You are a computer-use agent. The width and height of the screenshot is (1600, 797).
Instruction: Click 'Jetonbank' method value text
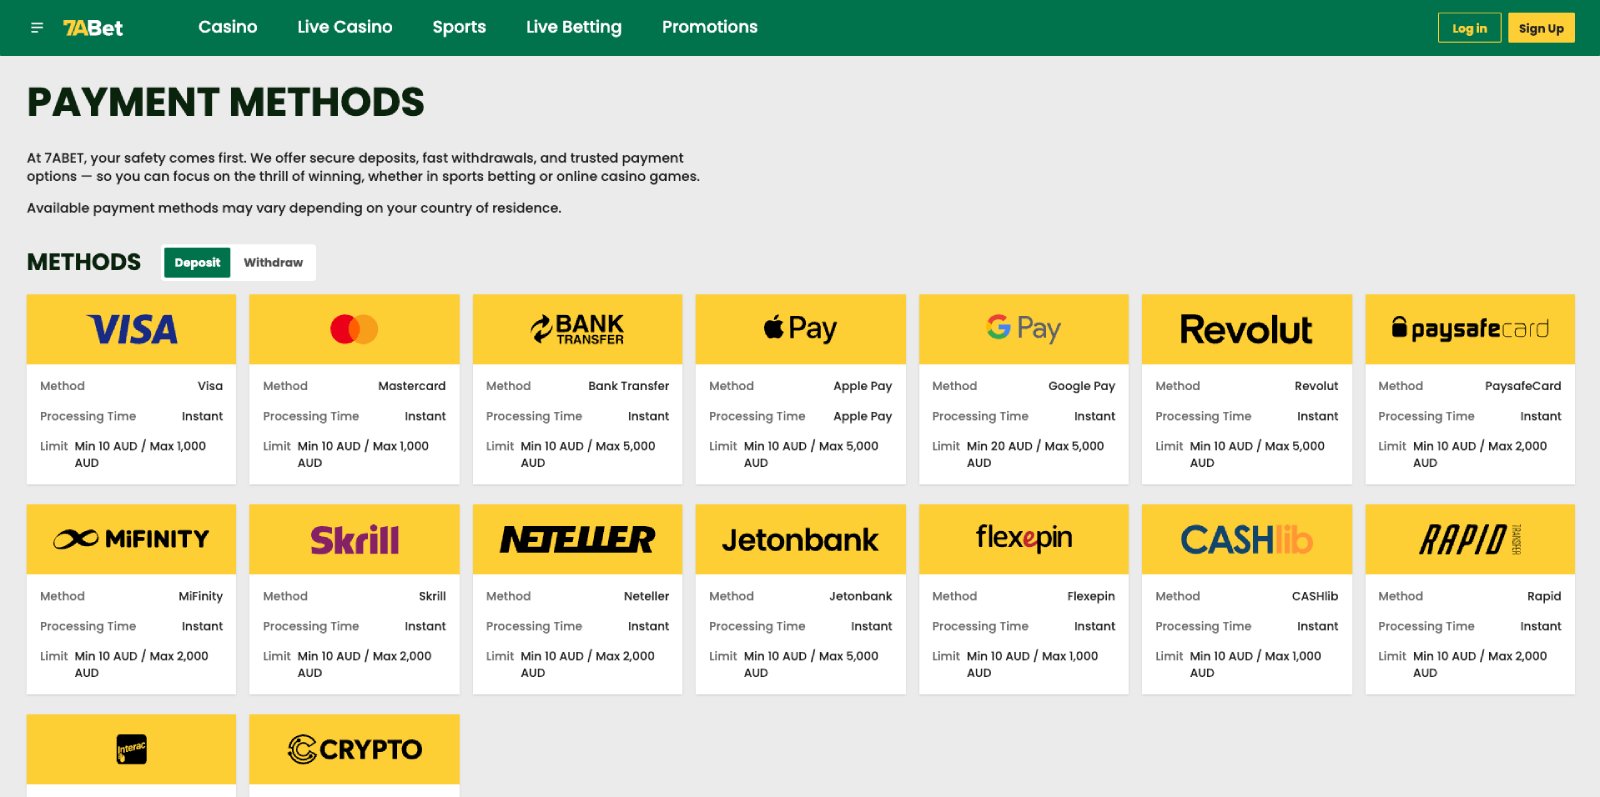click(x=861, y=596)
